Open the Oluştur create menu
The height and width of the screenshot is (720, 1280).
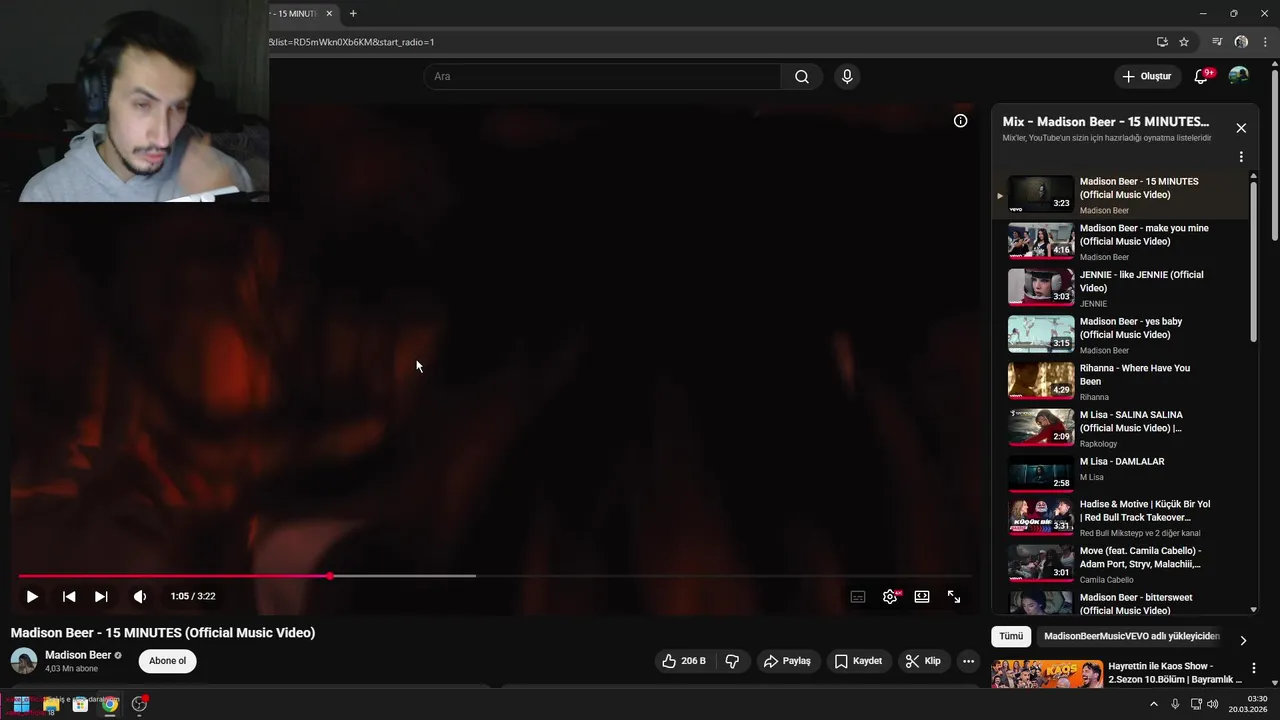point(1146,77)
